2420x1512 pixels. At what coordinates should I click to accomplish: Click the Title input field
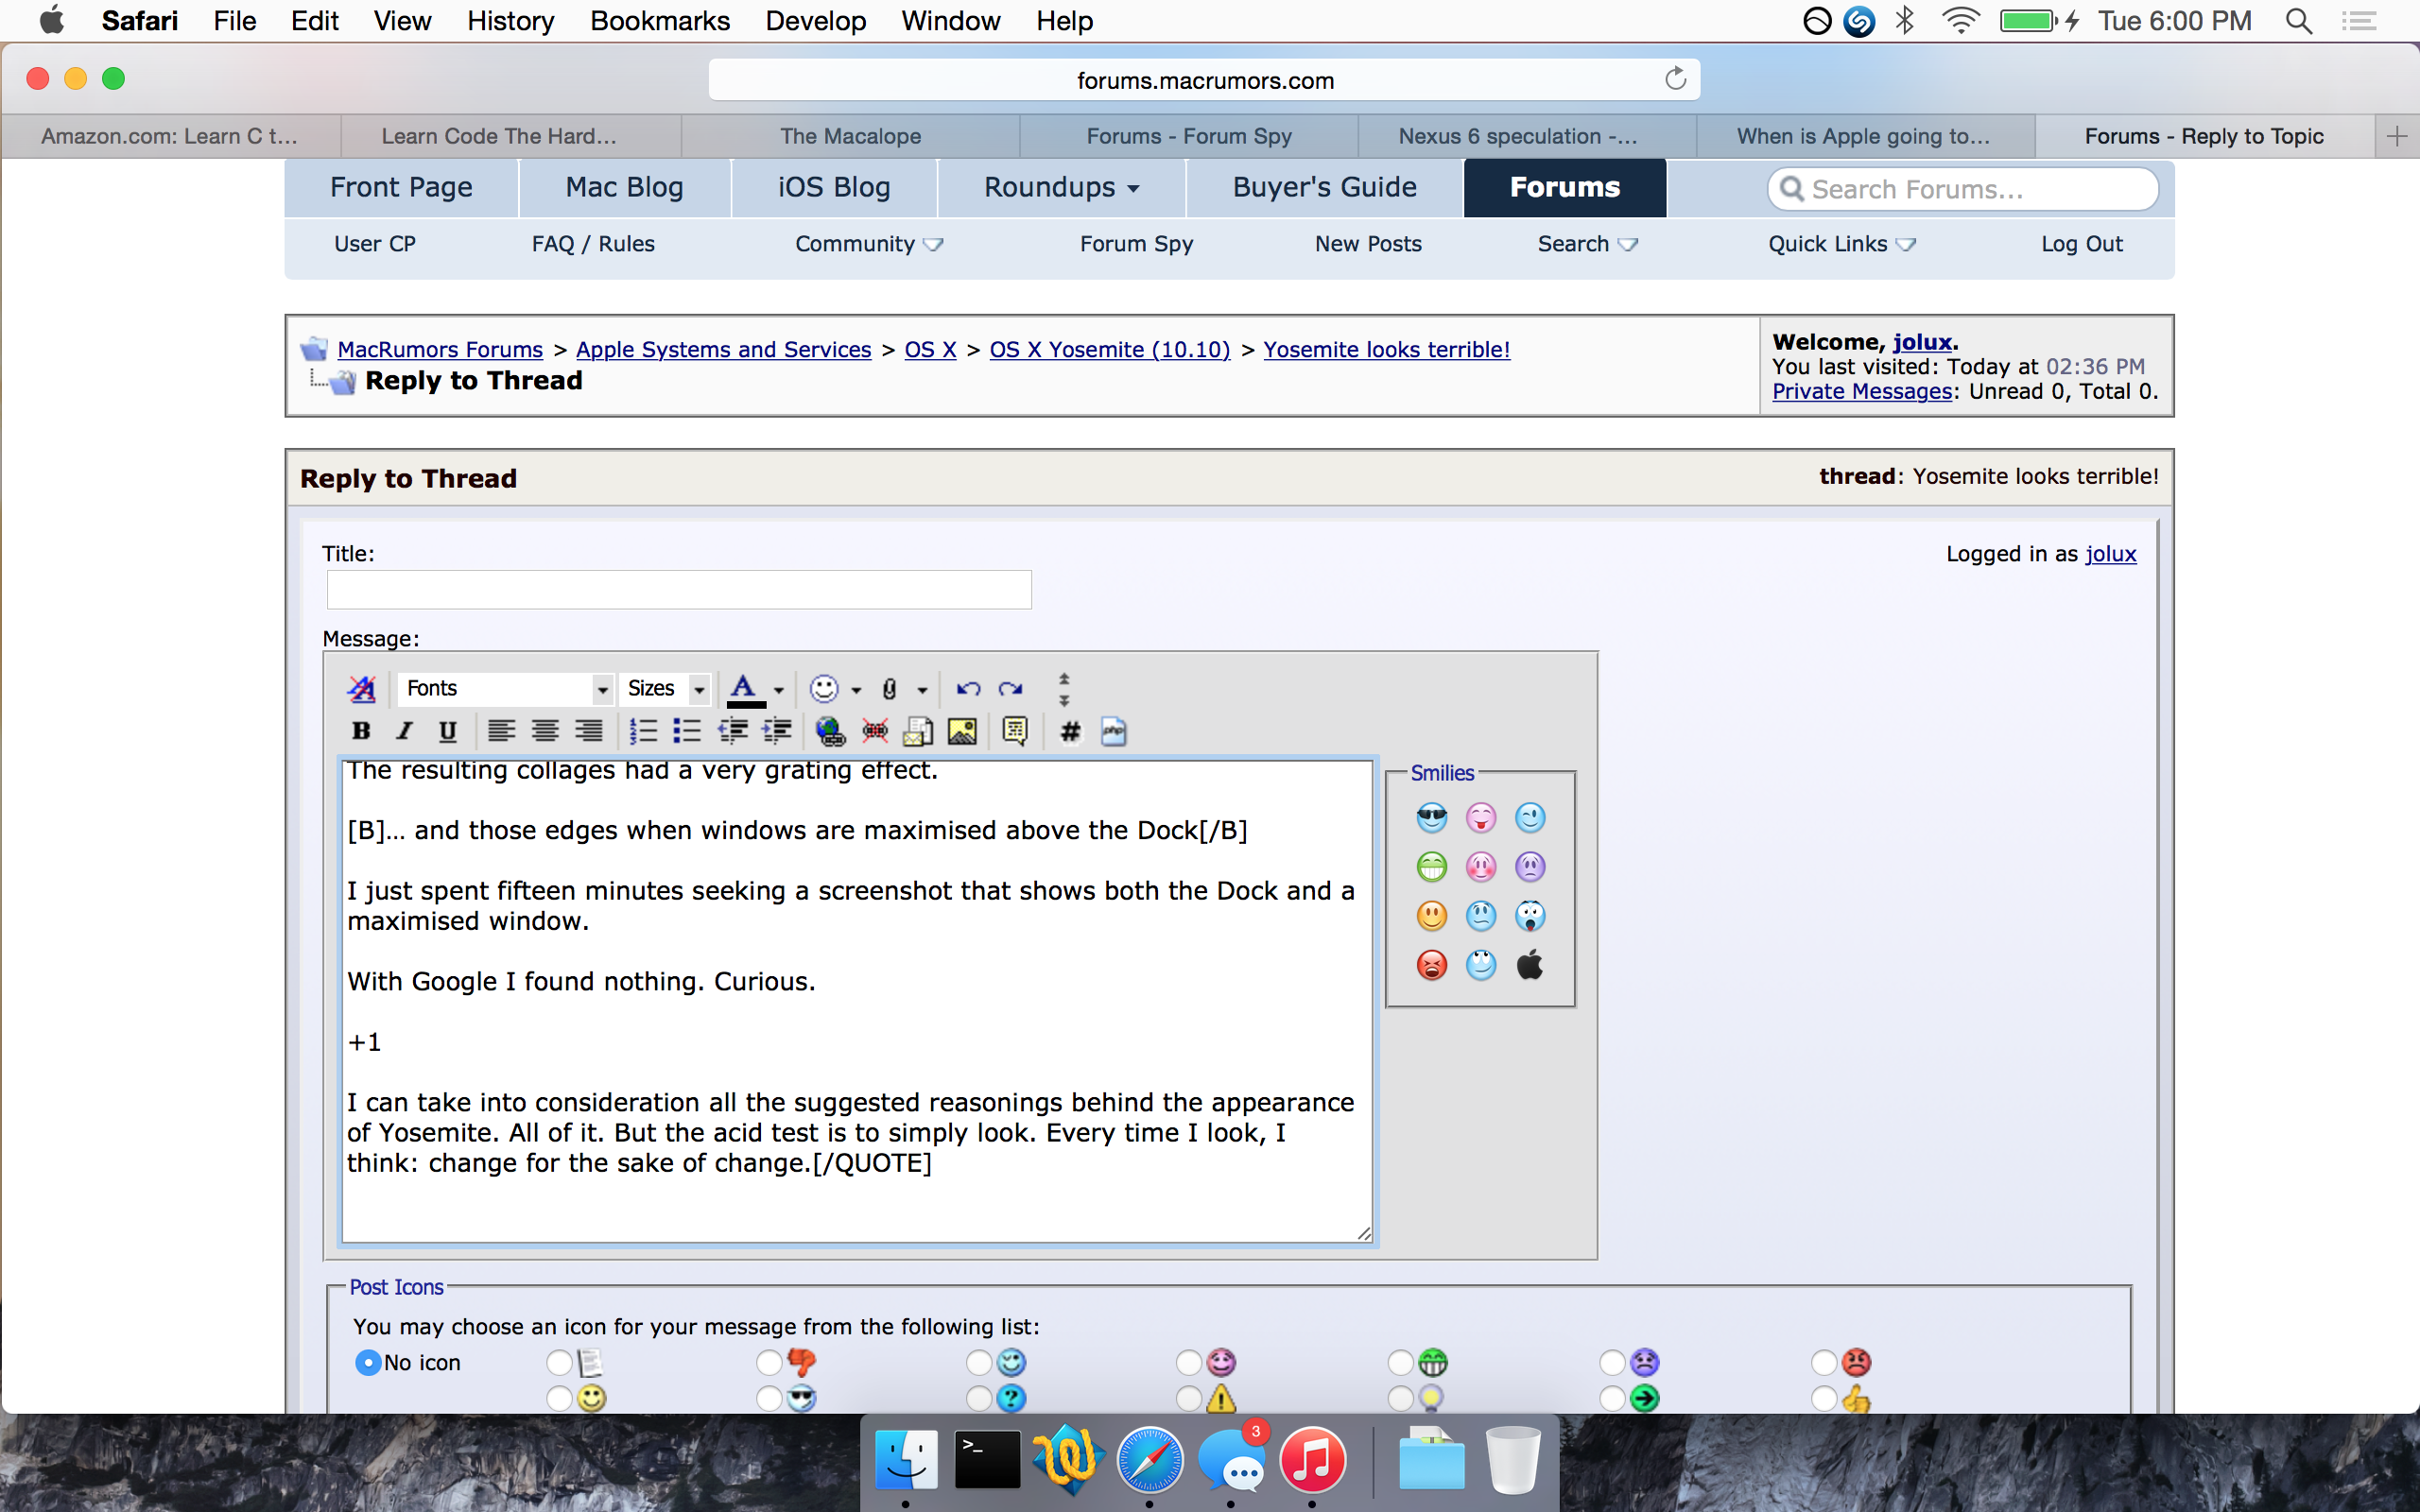(679, 589)
